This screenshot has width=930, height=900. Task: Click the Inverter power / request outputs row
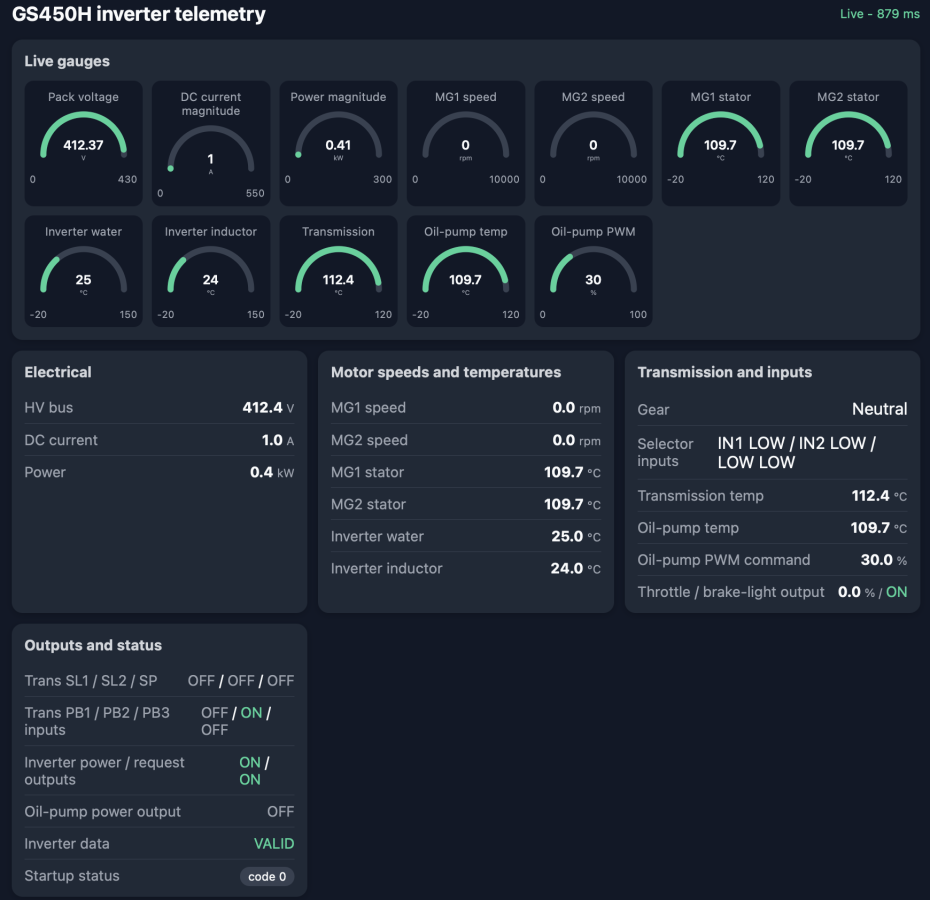[x=159, y=771]
